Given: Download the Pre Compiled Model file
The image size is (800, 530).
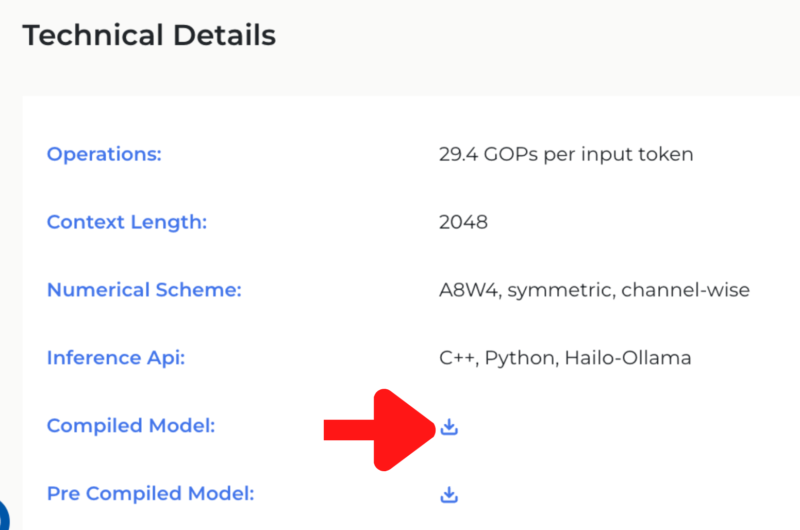Looking at the screenshot, I should click(449, 494).
